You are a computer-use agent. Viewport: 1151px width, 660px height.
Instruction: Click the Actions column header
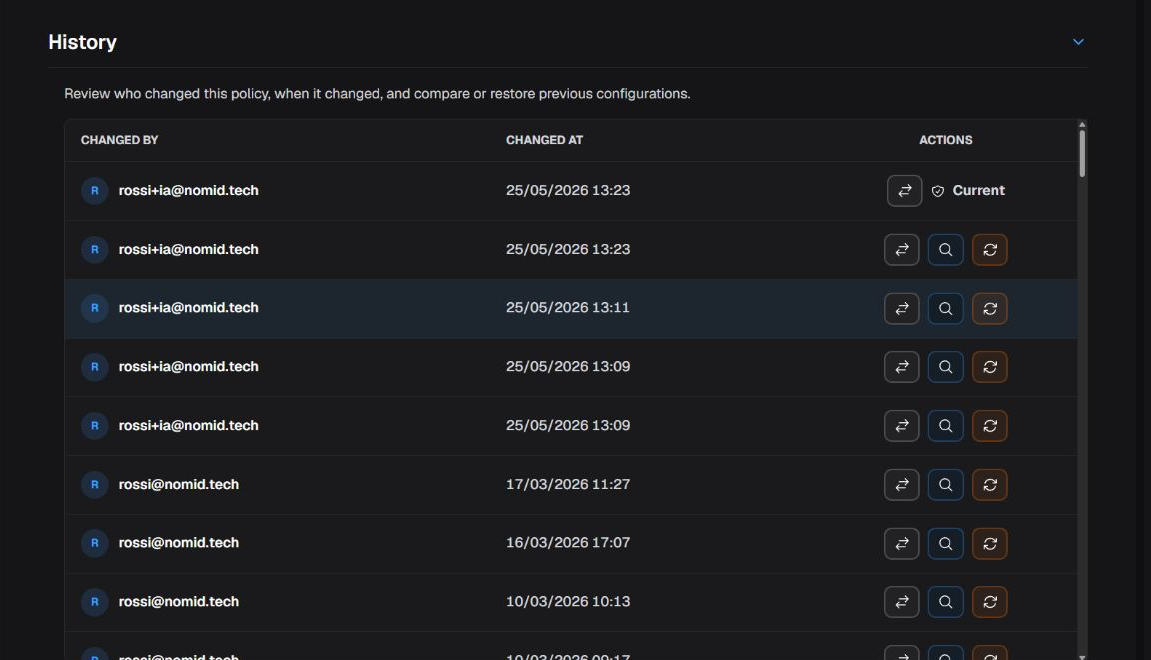pyautogui.click(x=945, y=140)
